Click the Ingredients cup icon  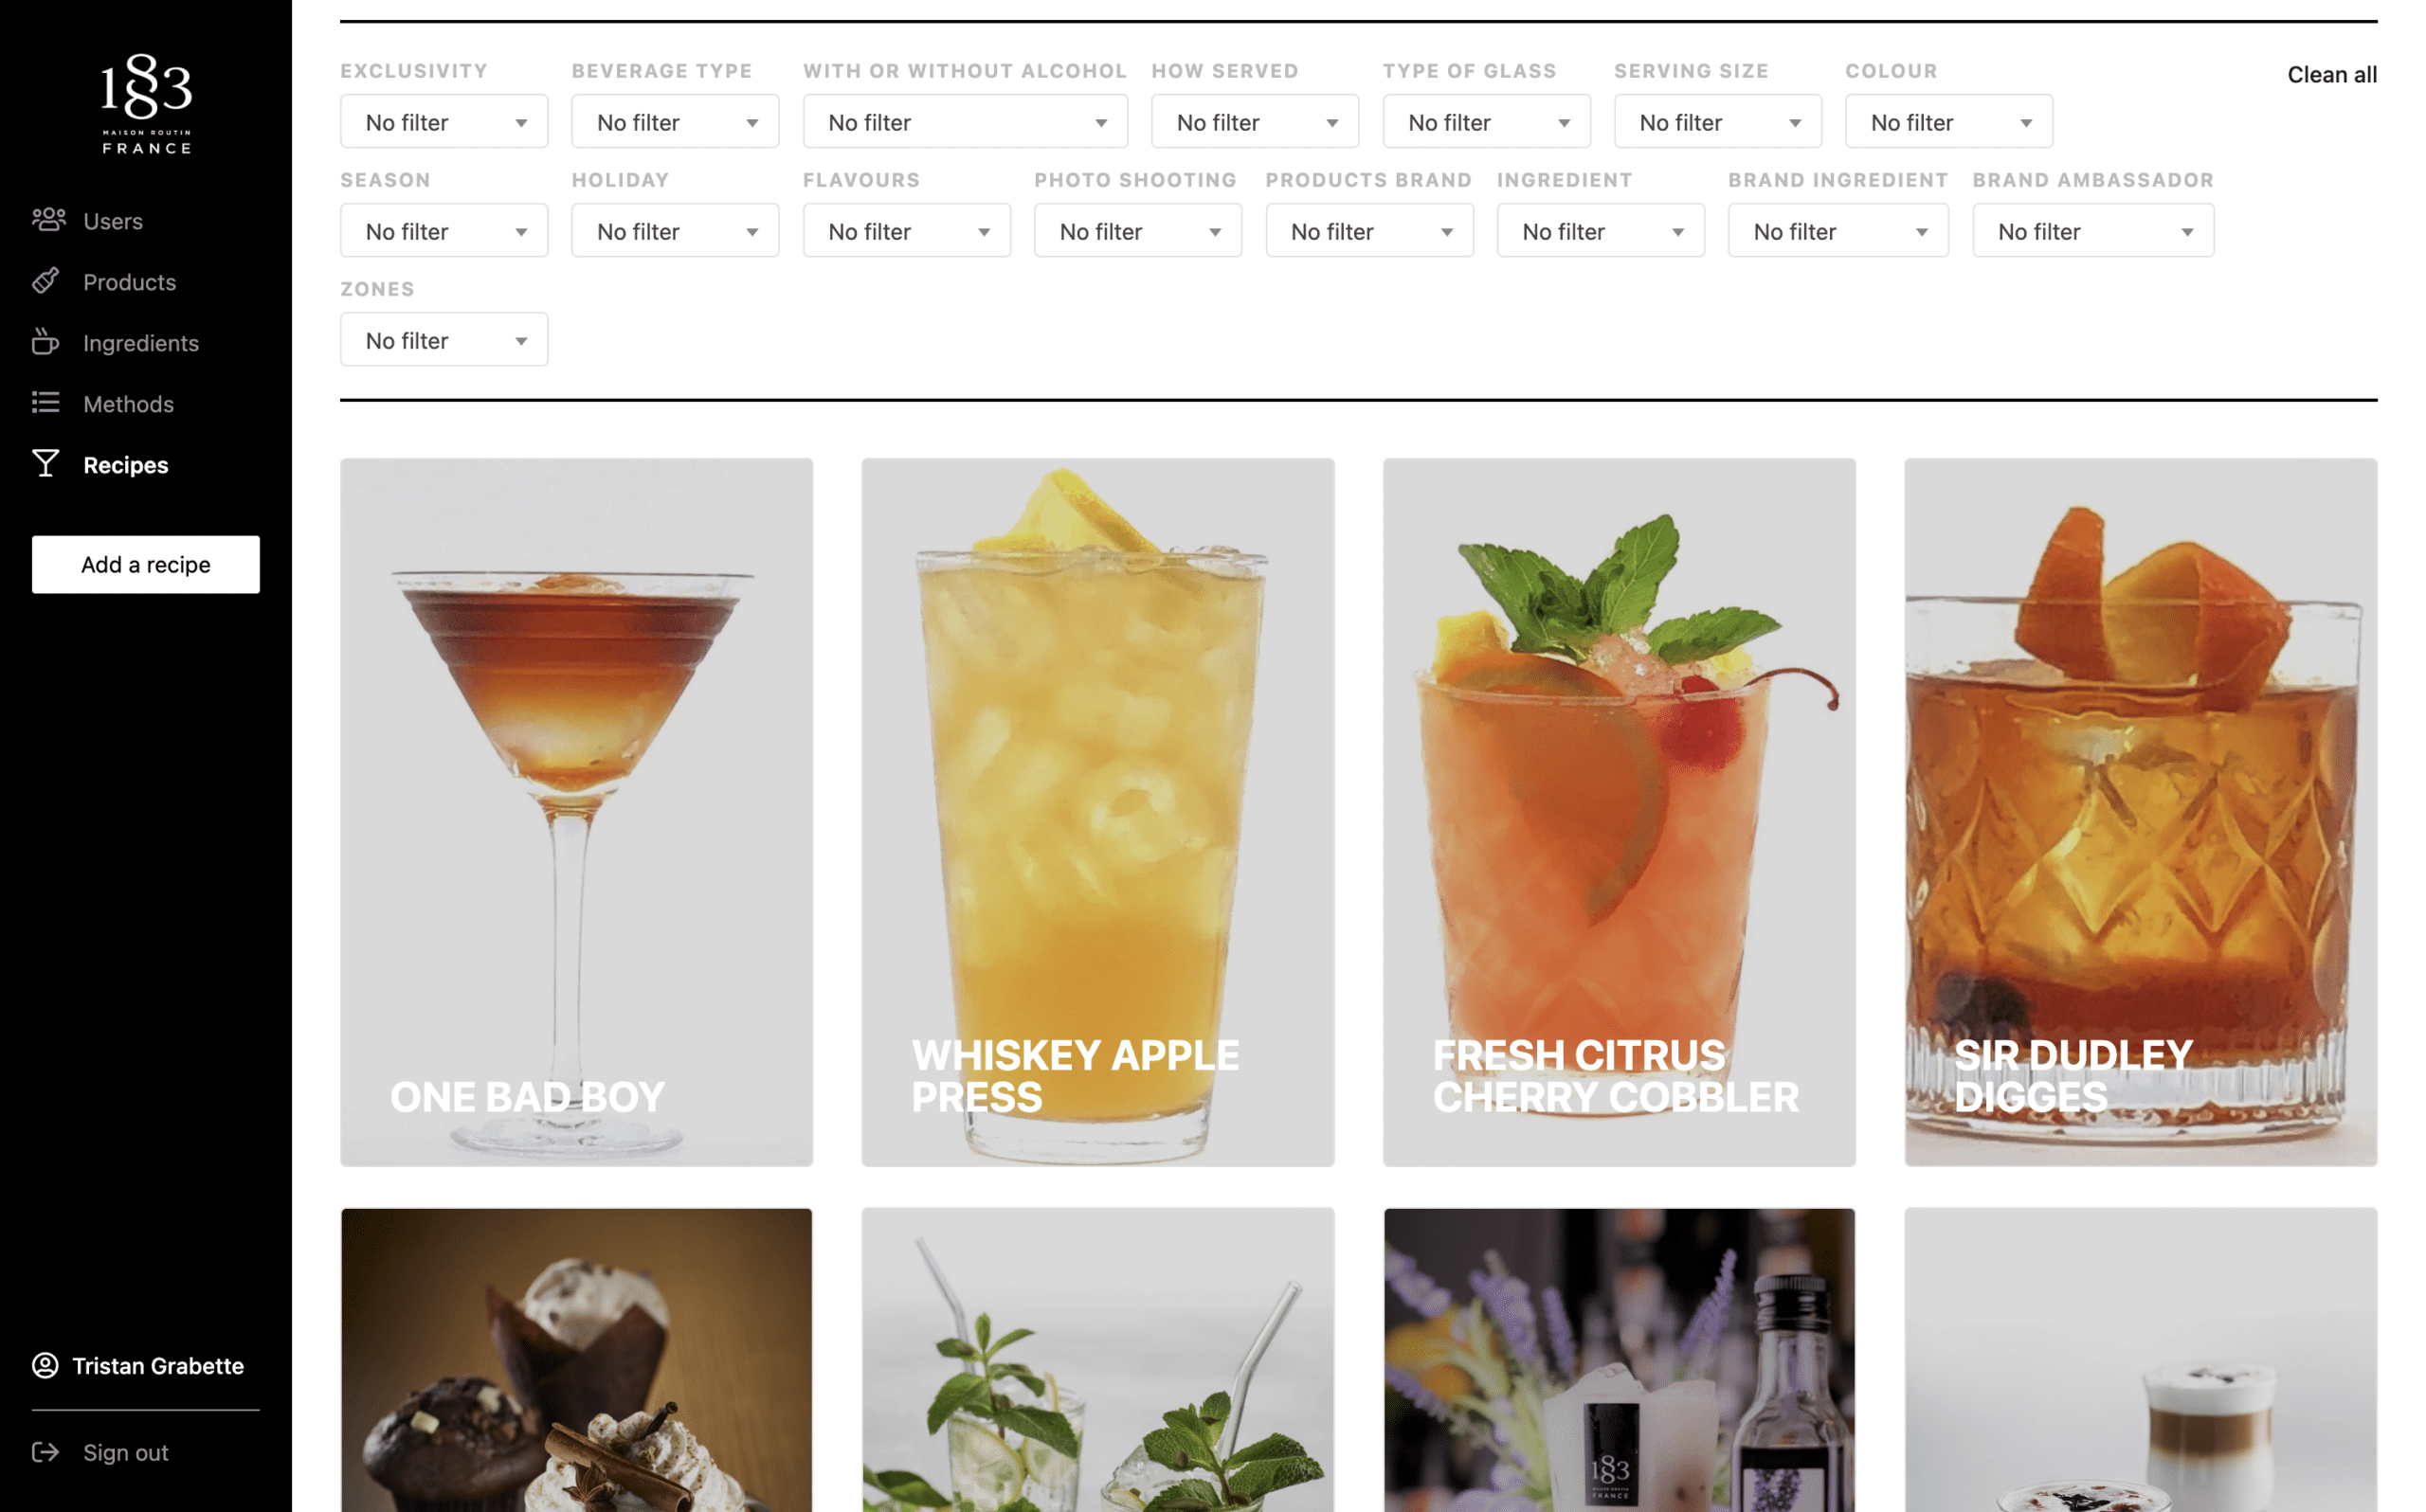pos(46,342)
